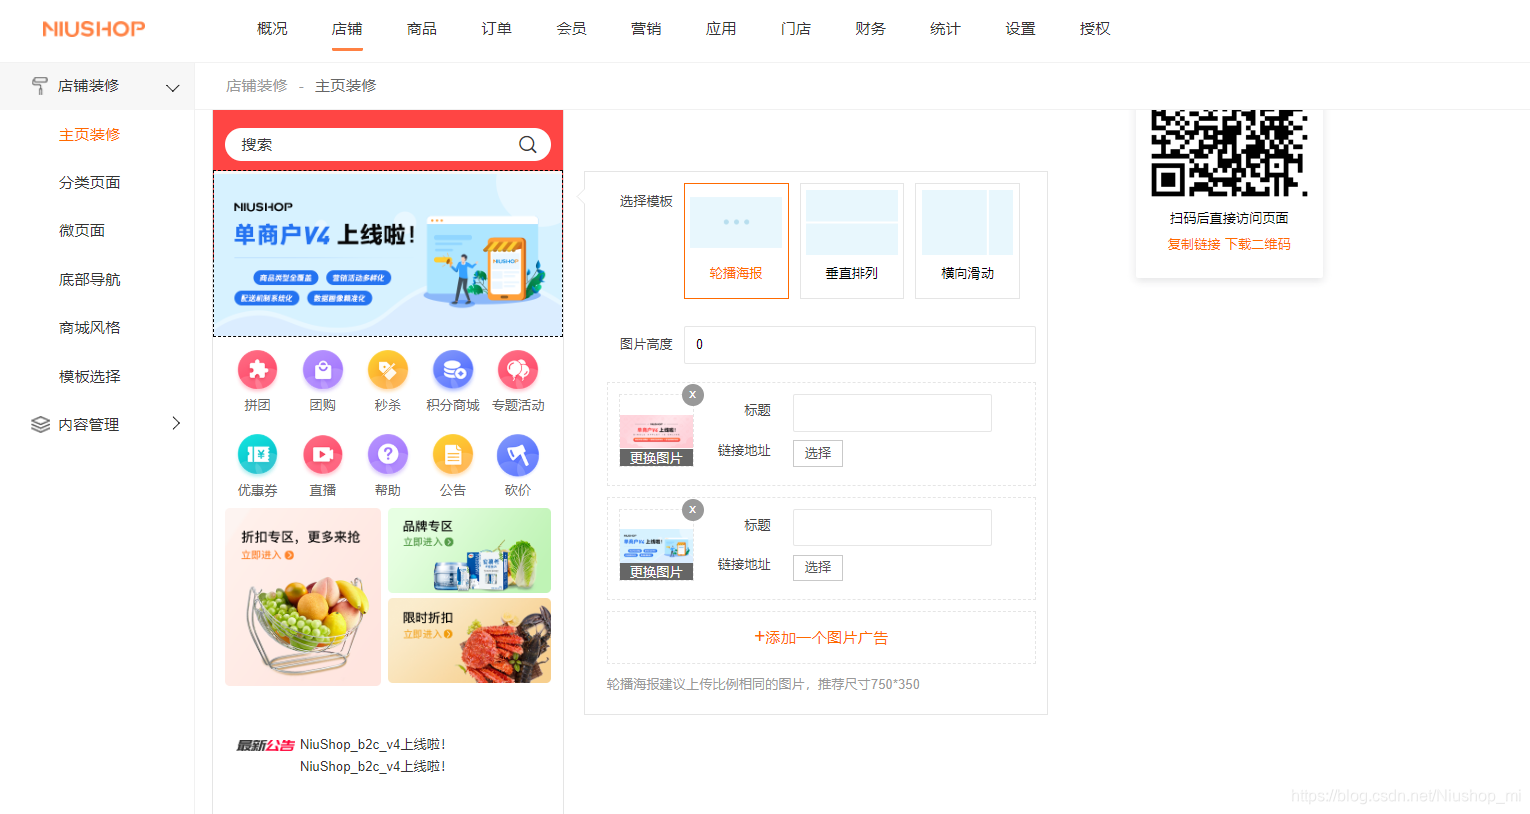1530x814 pixels.
Task: Remove the first banner with its X button
Action: click(x=692, y=395)
